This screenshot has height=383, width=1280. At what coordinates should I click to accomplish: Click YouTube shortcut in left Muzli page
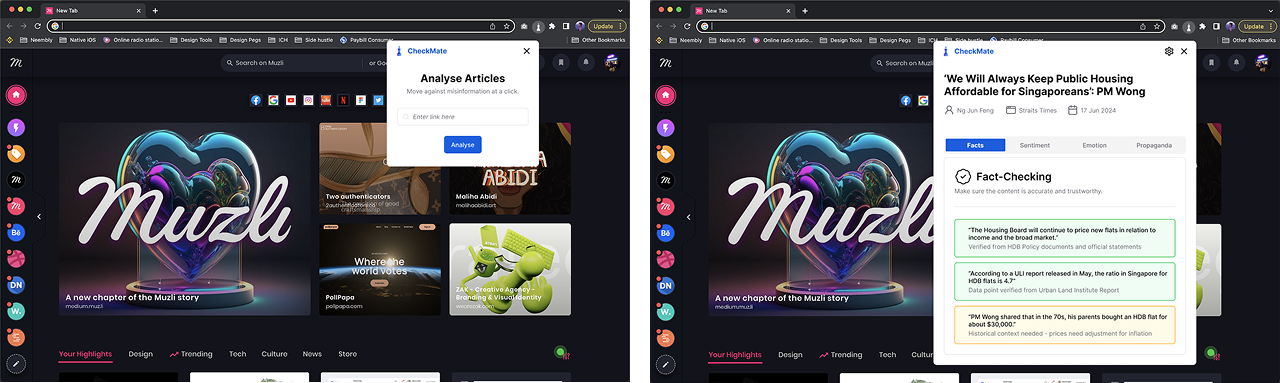click(x=291, y=100)
